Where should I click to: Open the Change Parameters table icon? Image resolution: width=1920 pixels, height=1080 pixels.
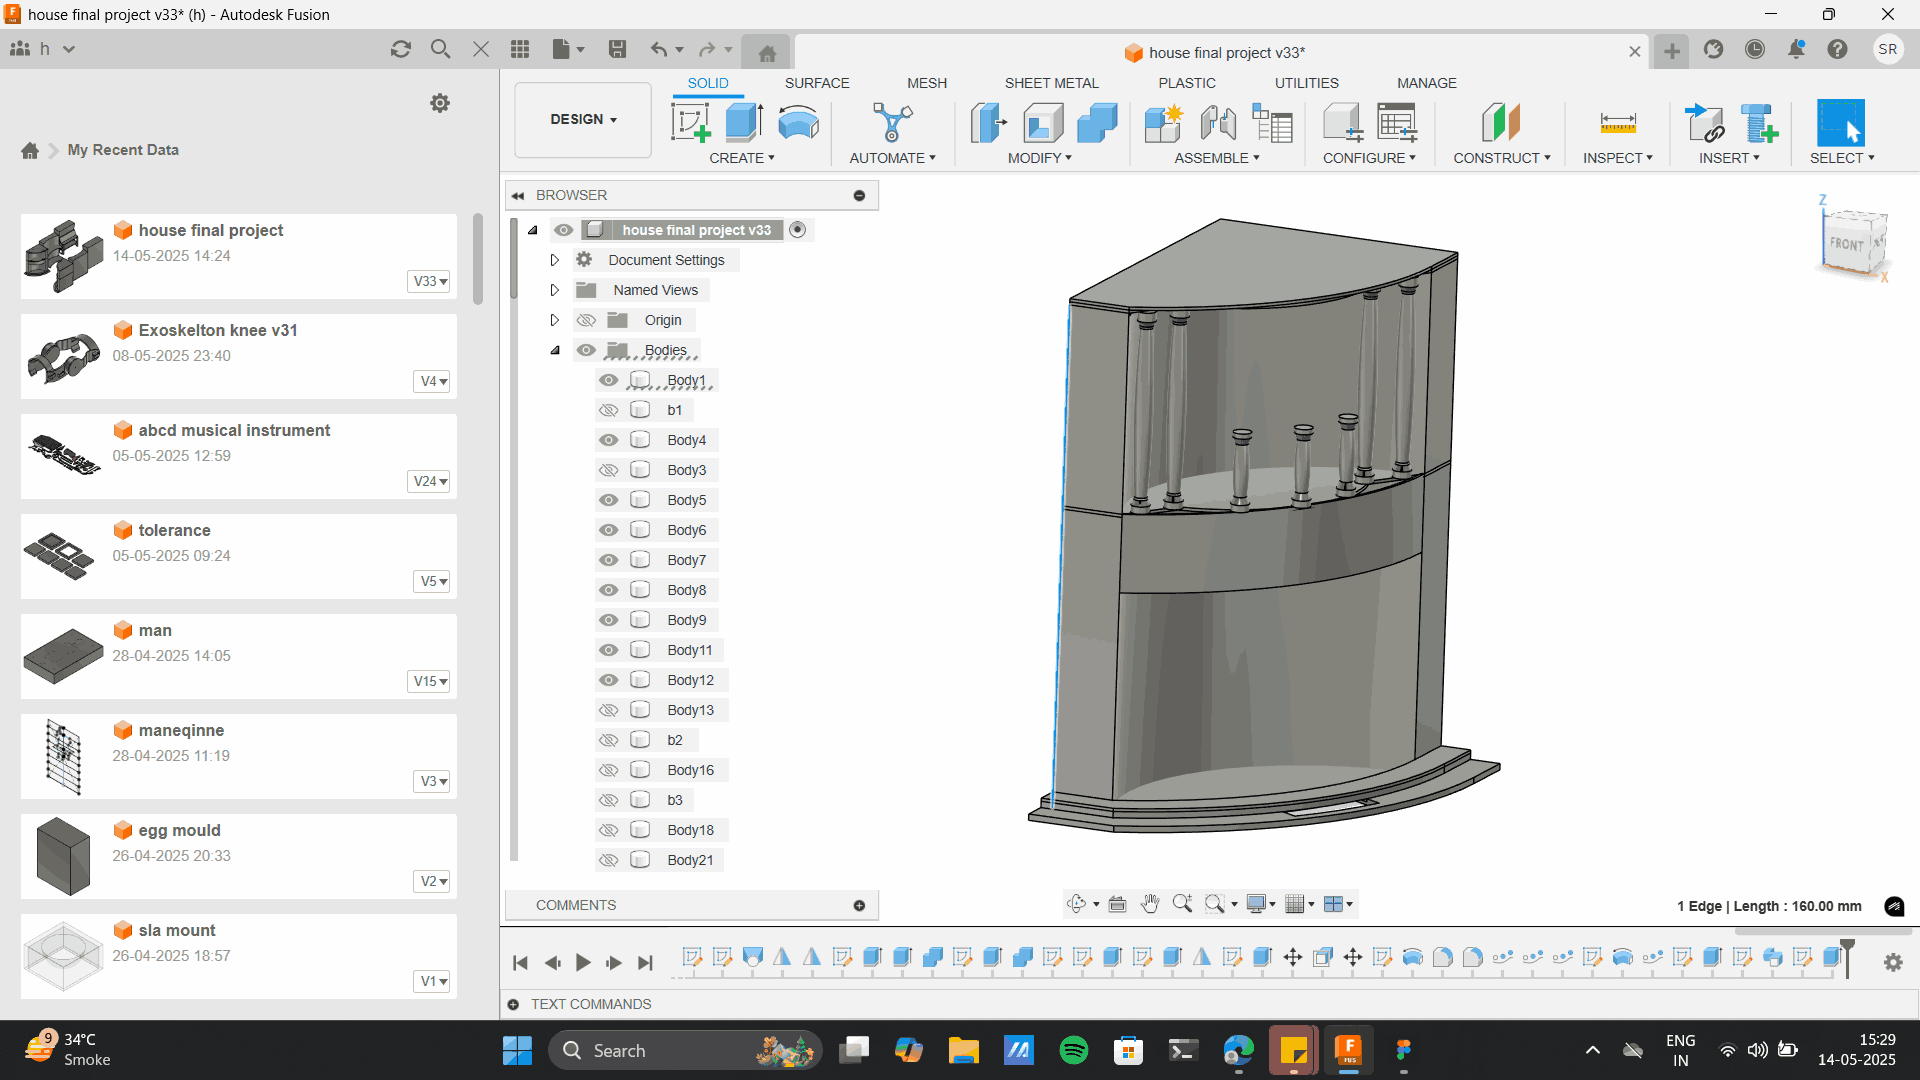pos(1397,123)
